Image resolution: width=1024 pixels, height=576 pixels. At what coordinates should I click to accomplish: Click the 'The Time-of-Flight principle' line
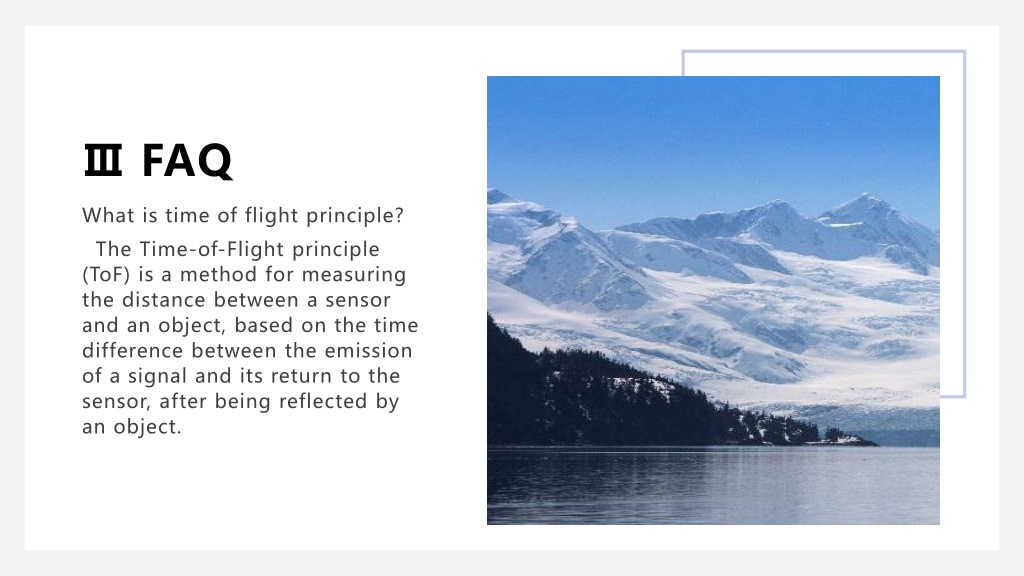click(x=238, y=249)
